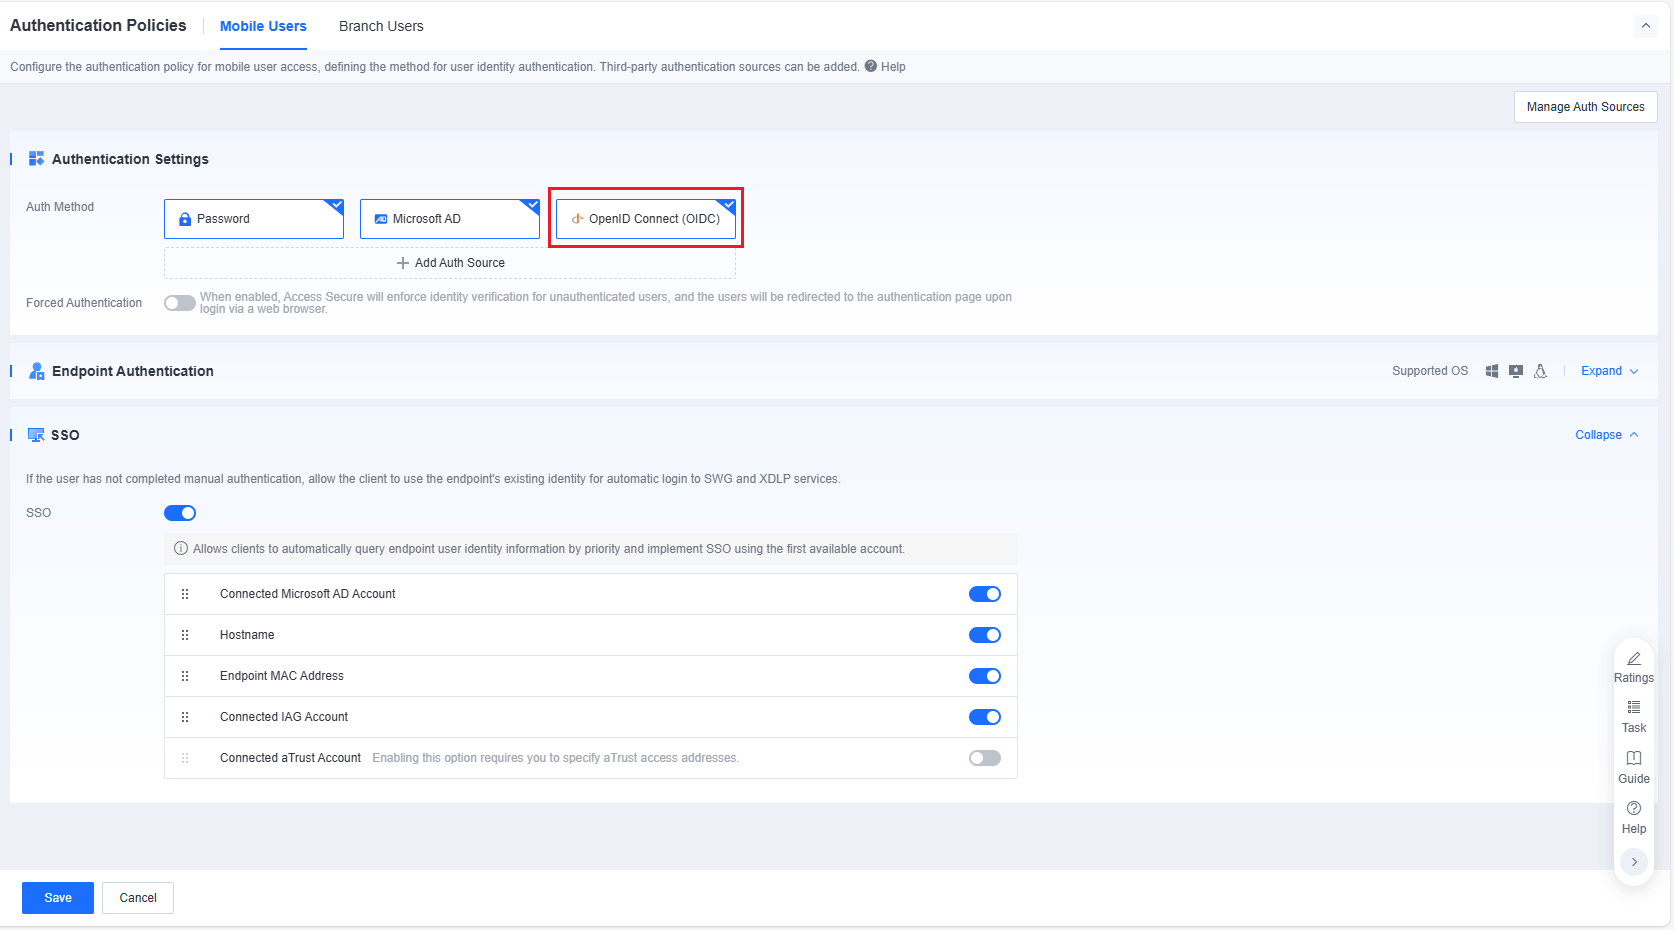The image size is (1674, 930).
Task: Click the Windows supported OS icon
Action: pyautogui.click(x=1492, y=371)
